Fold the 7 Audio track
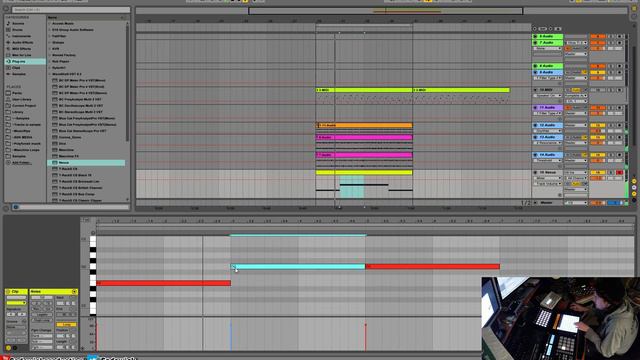 tap(535, 43)
